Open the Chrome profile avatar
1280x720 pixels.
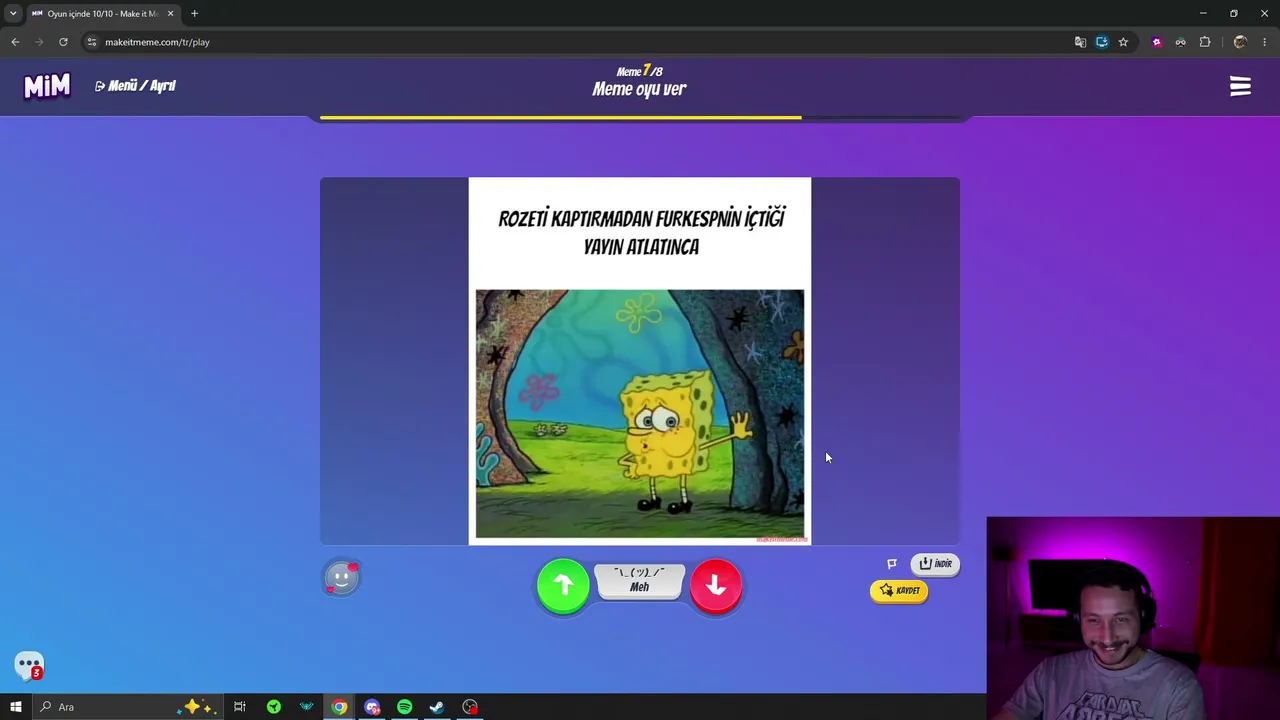pos(1240,42)
